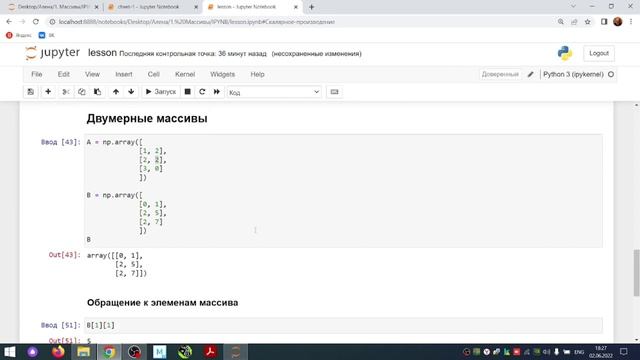Restart the kernel using the circular arrow
Screen dimensions: 640x360
[202, 92]
